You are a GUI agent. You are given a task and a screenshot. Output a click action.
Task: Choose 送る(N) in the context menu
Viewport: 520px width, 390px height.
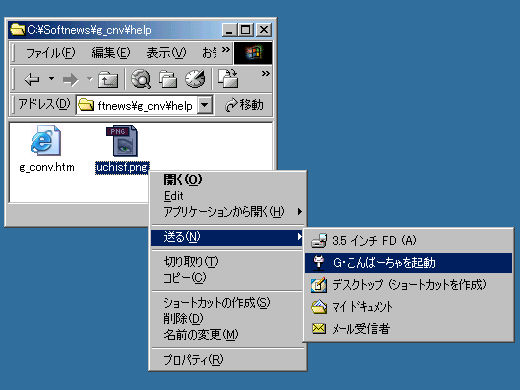point(228,237)
